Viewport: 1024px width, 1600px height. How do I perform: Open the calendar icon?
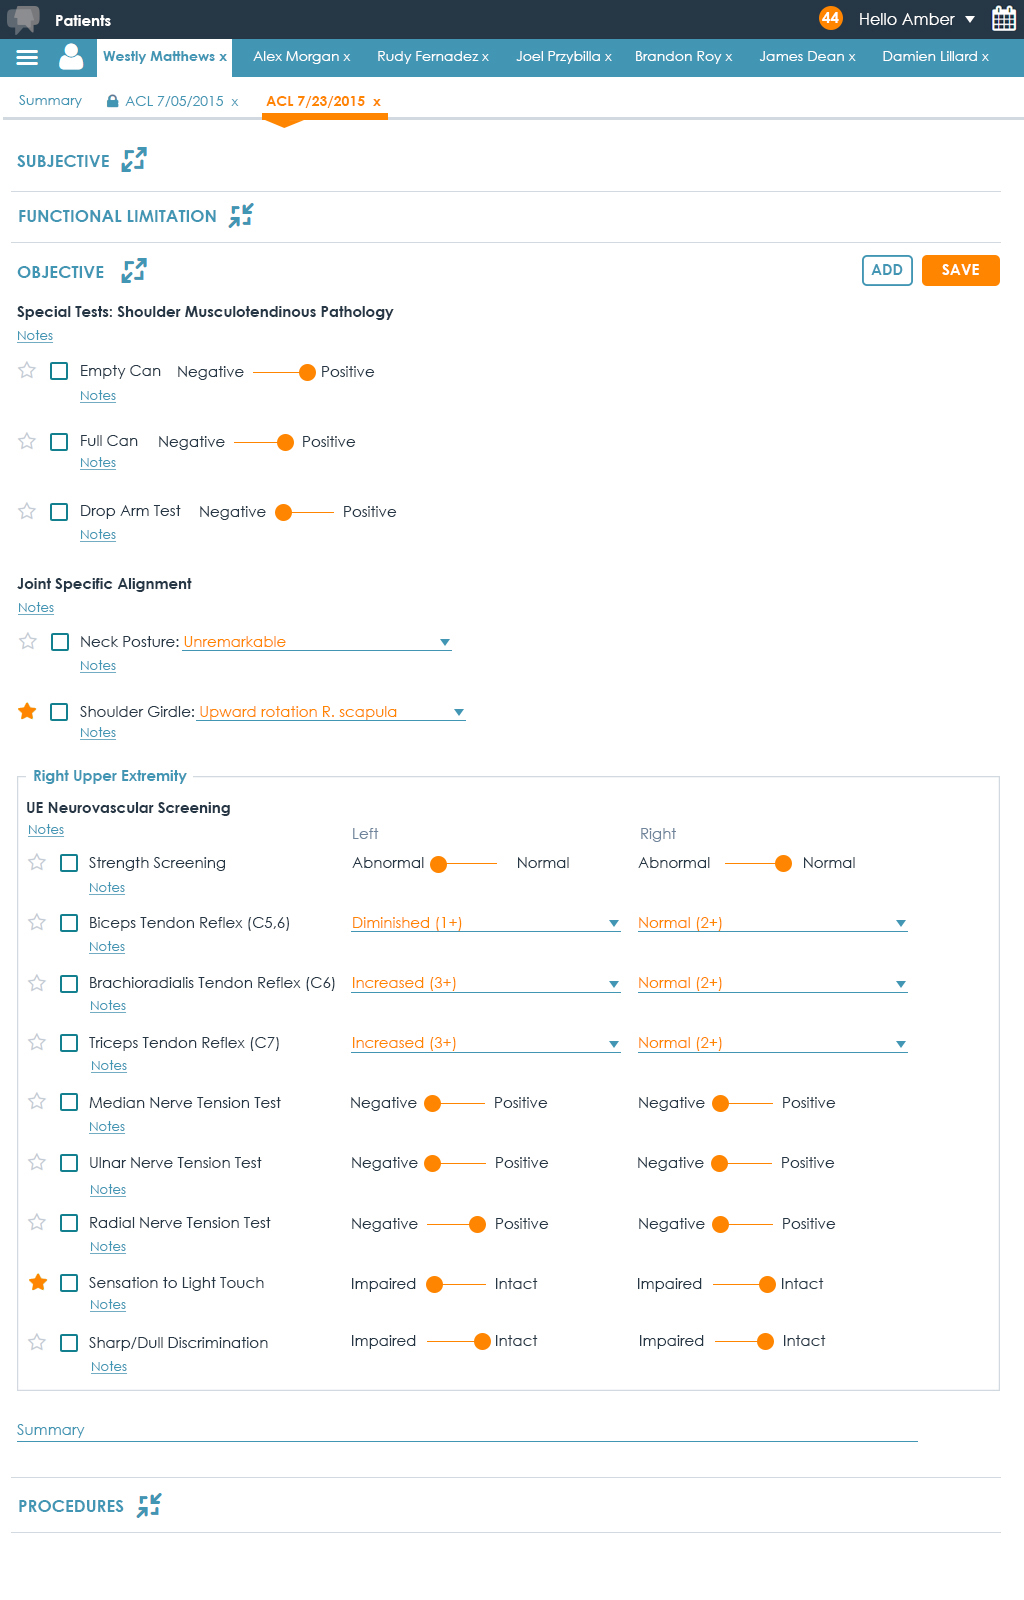(1004, 19)
